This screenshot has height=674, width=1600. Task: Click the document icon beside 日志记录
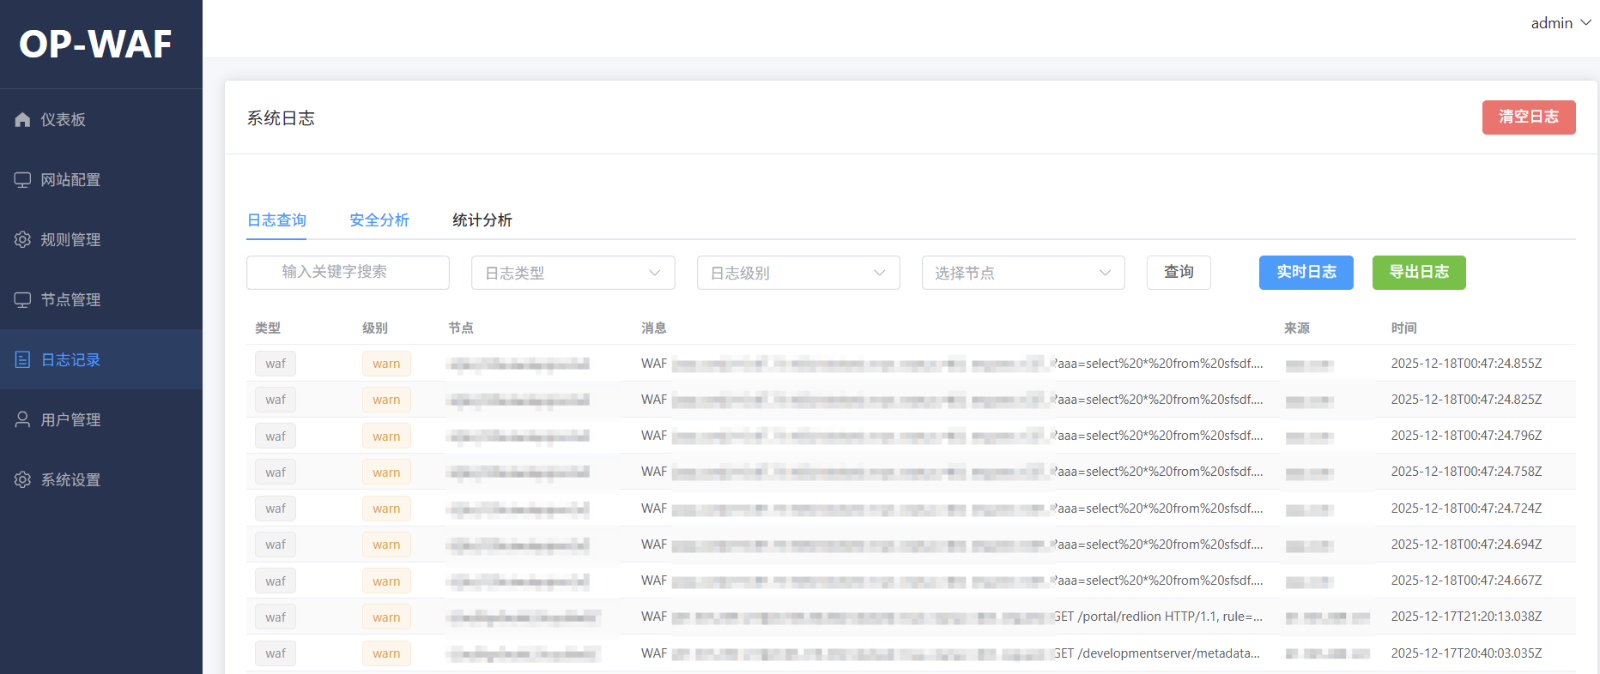[22, 360]
